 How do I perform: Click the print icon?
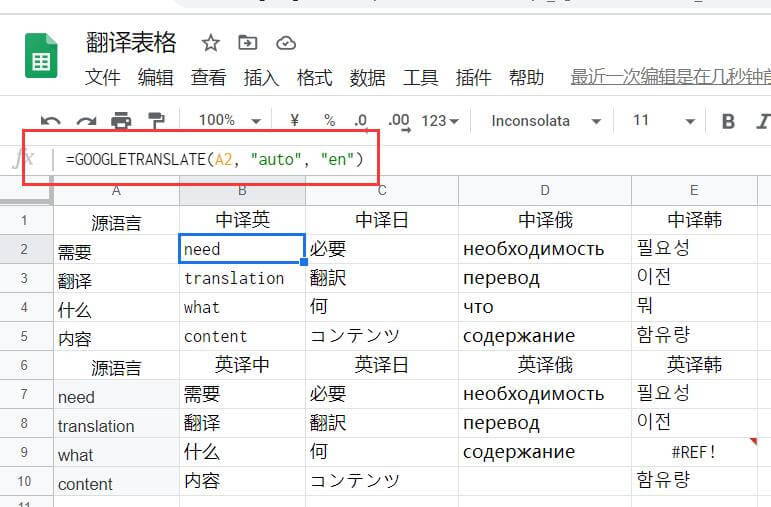(x=121, y=121)
